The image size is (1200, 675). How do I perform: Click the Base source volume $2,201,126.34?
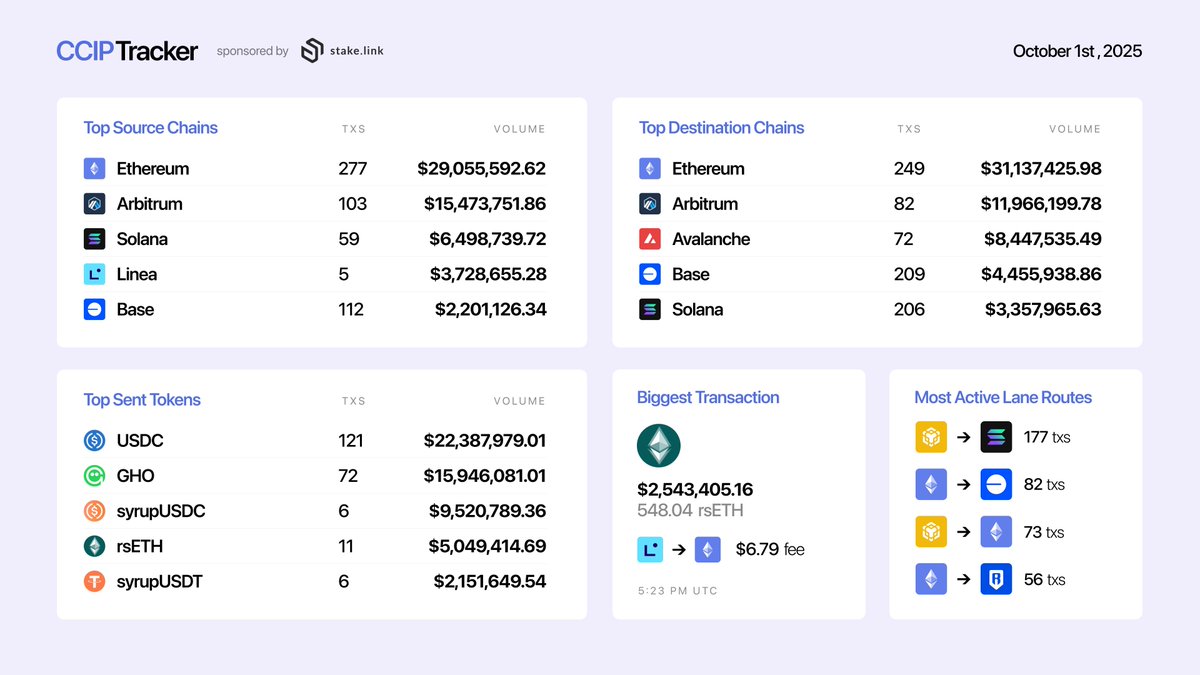[491, 309]
